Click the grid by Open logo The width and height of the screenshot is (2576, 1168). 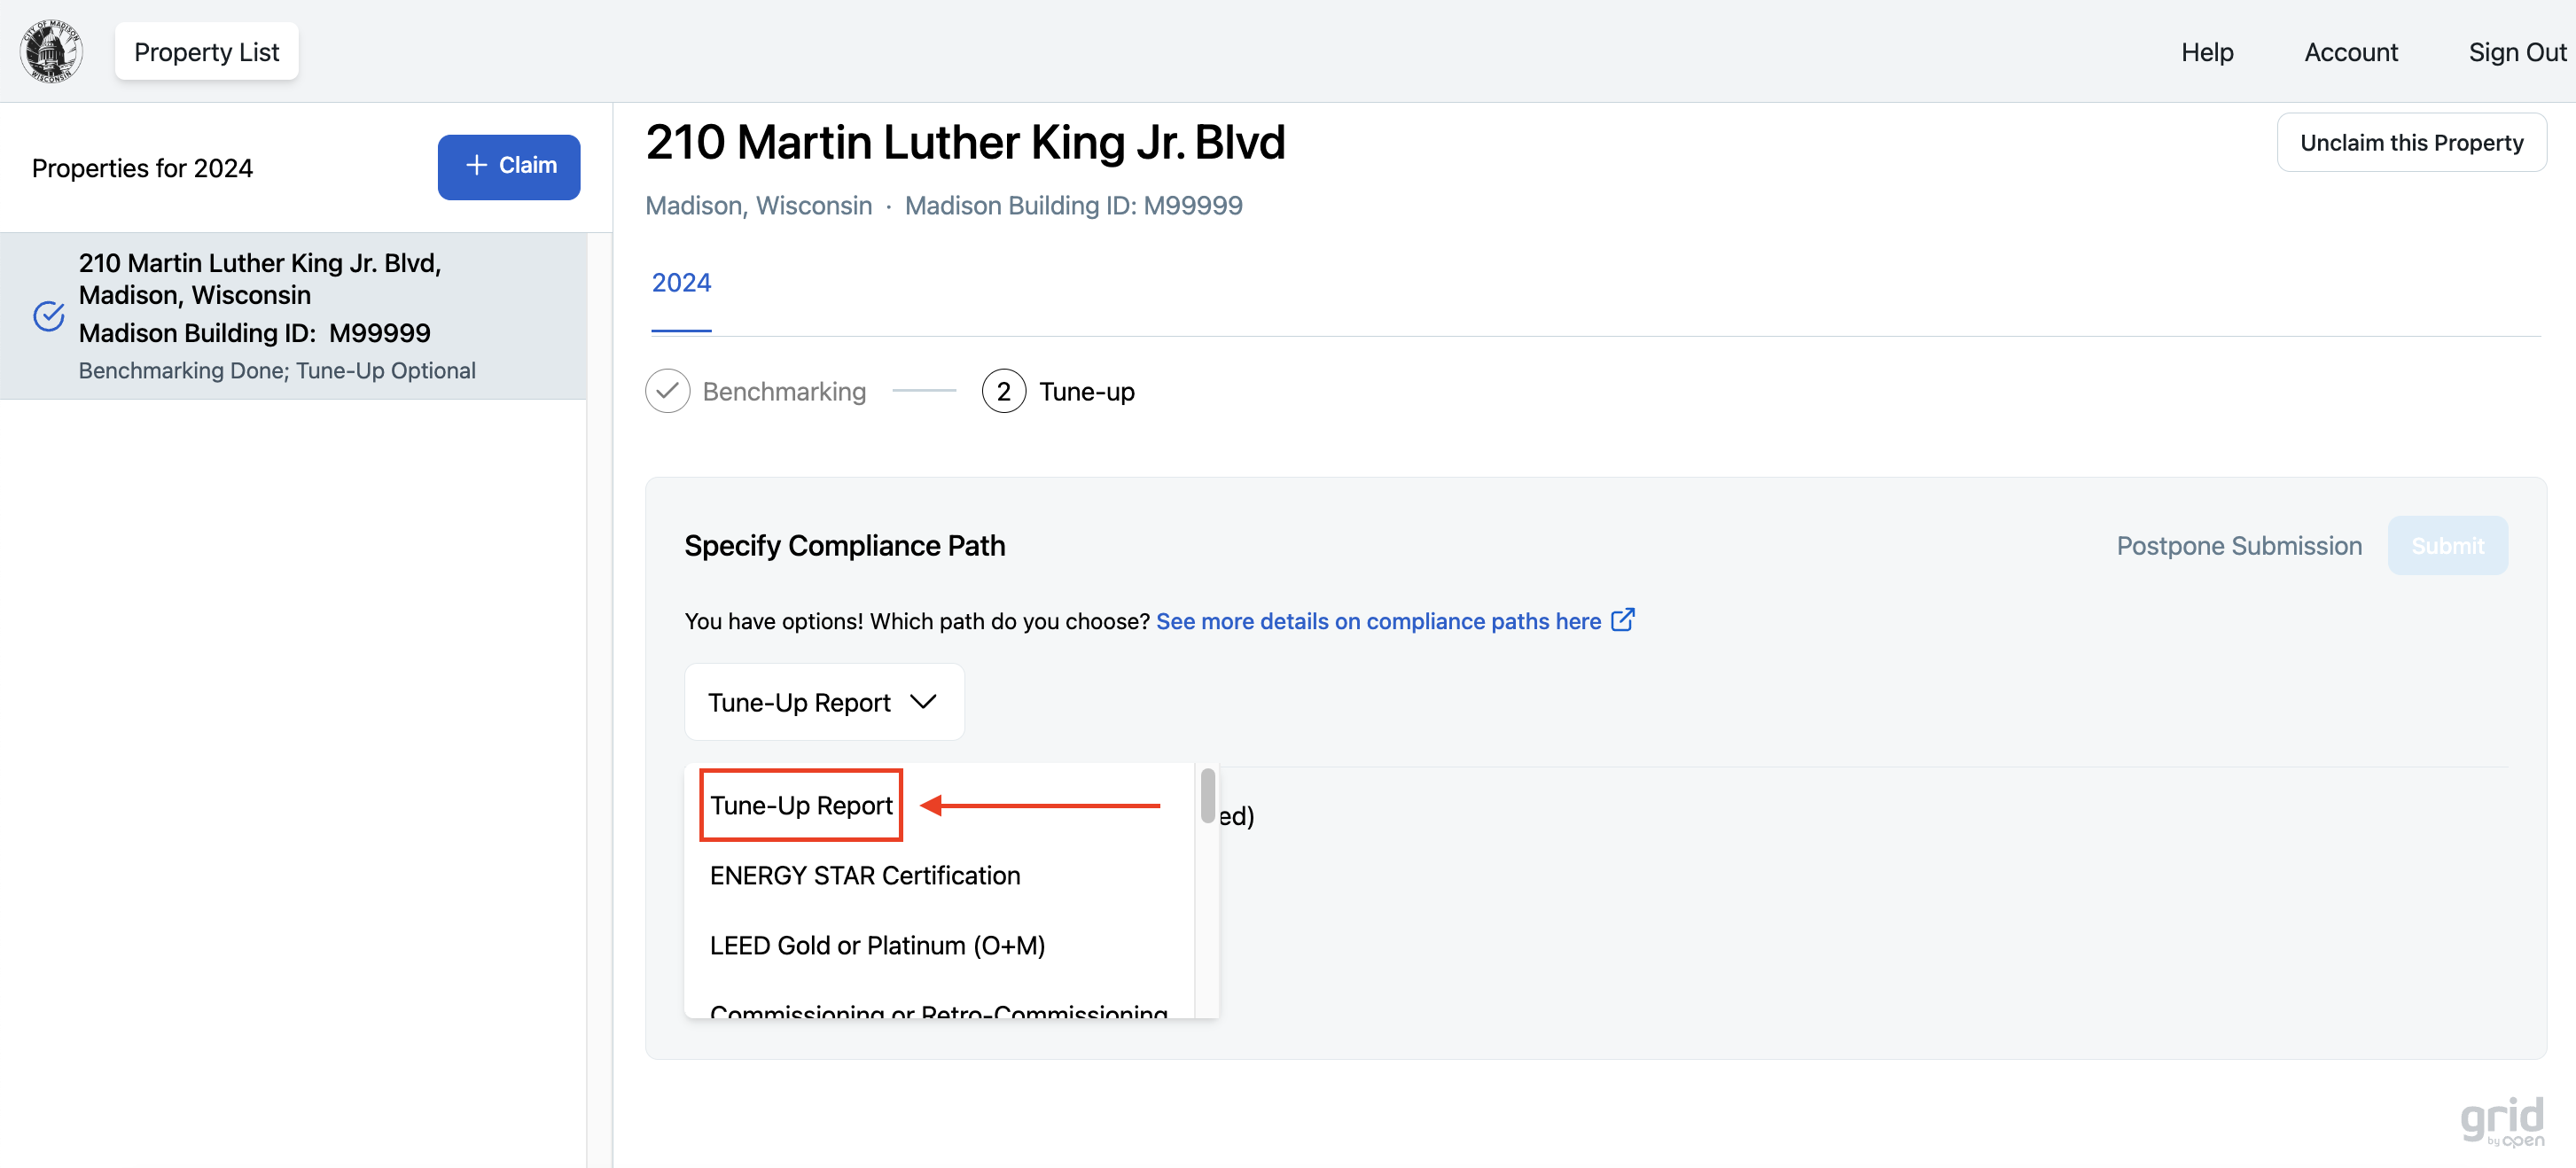[x=2502, y=1122]
